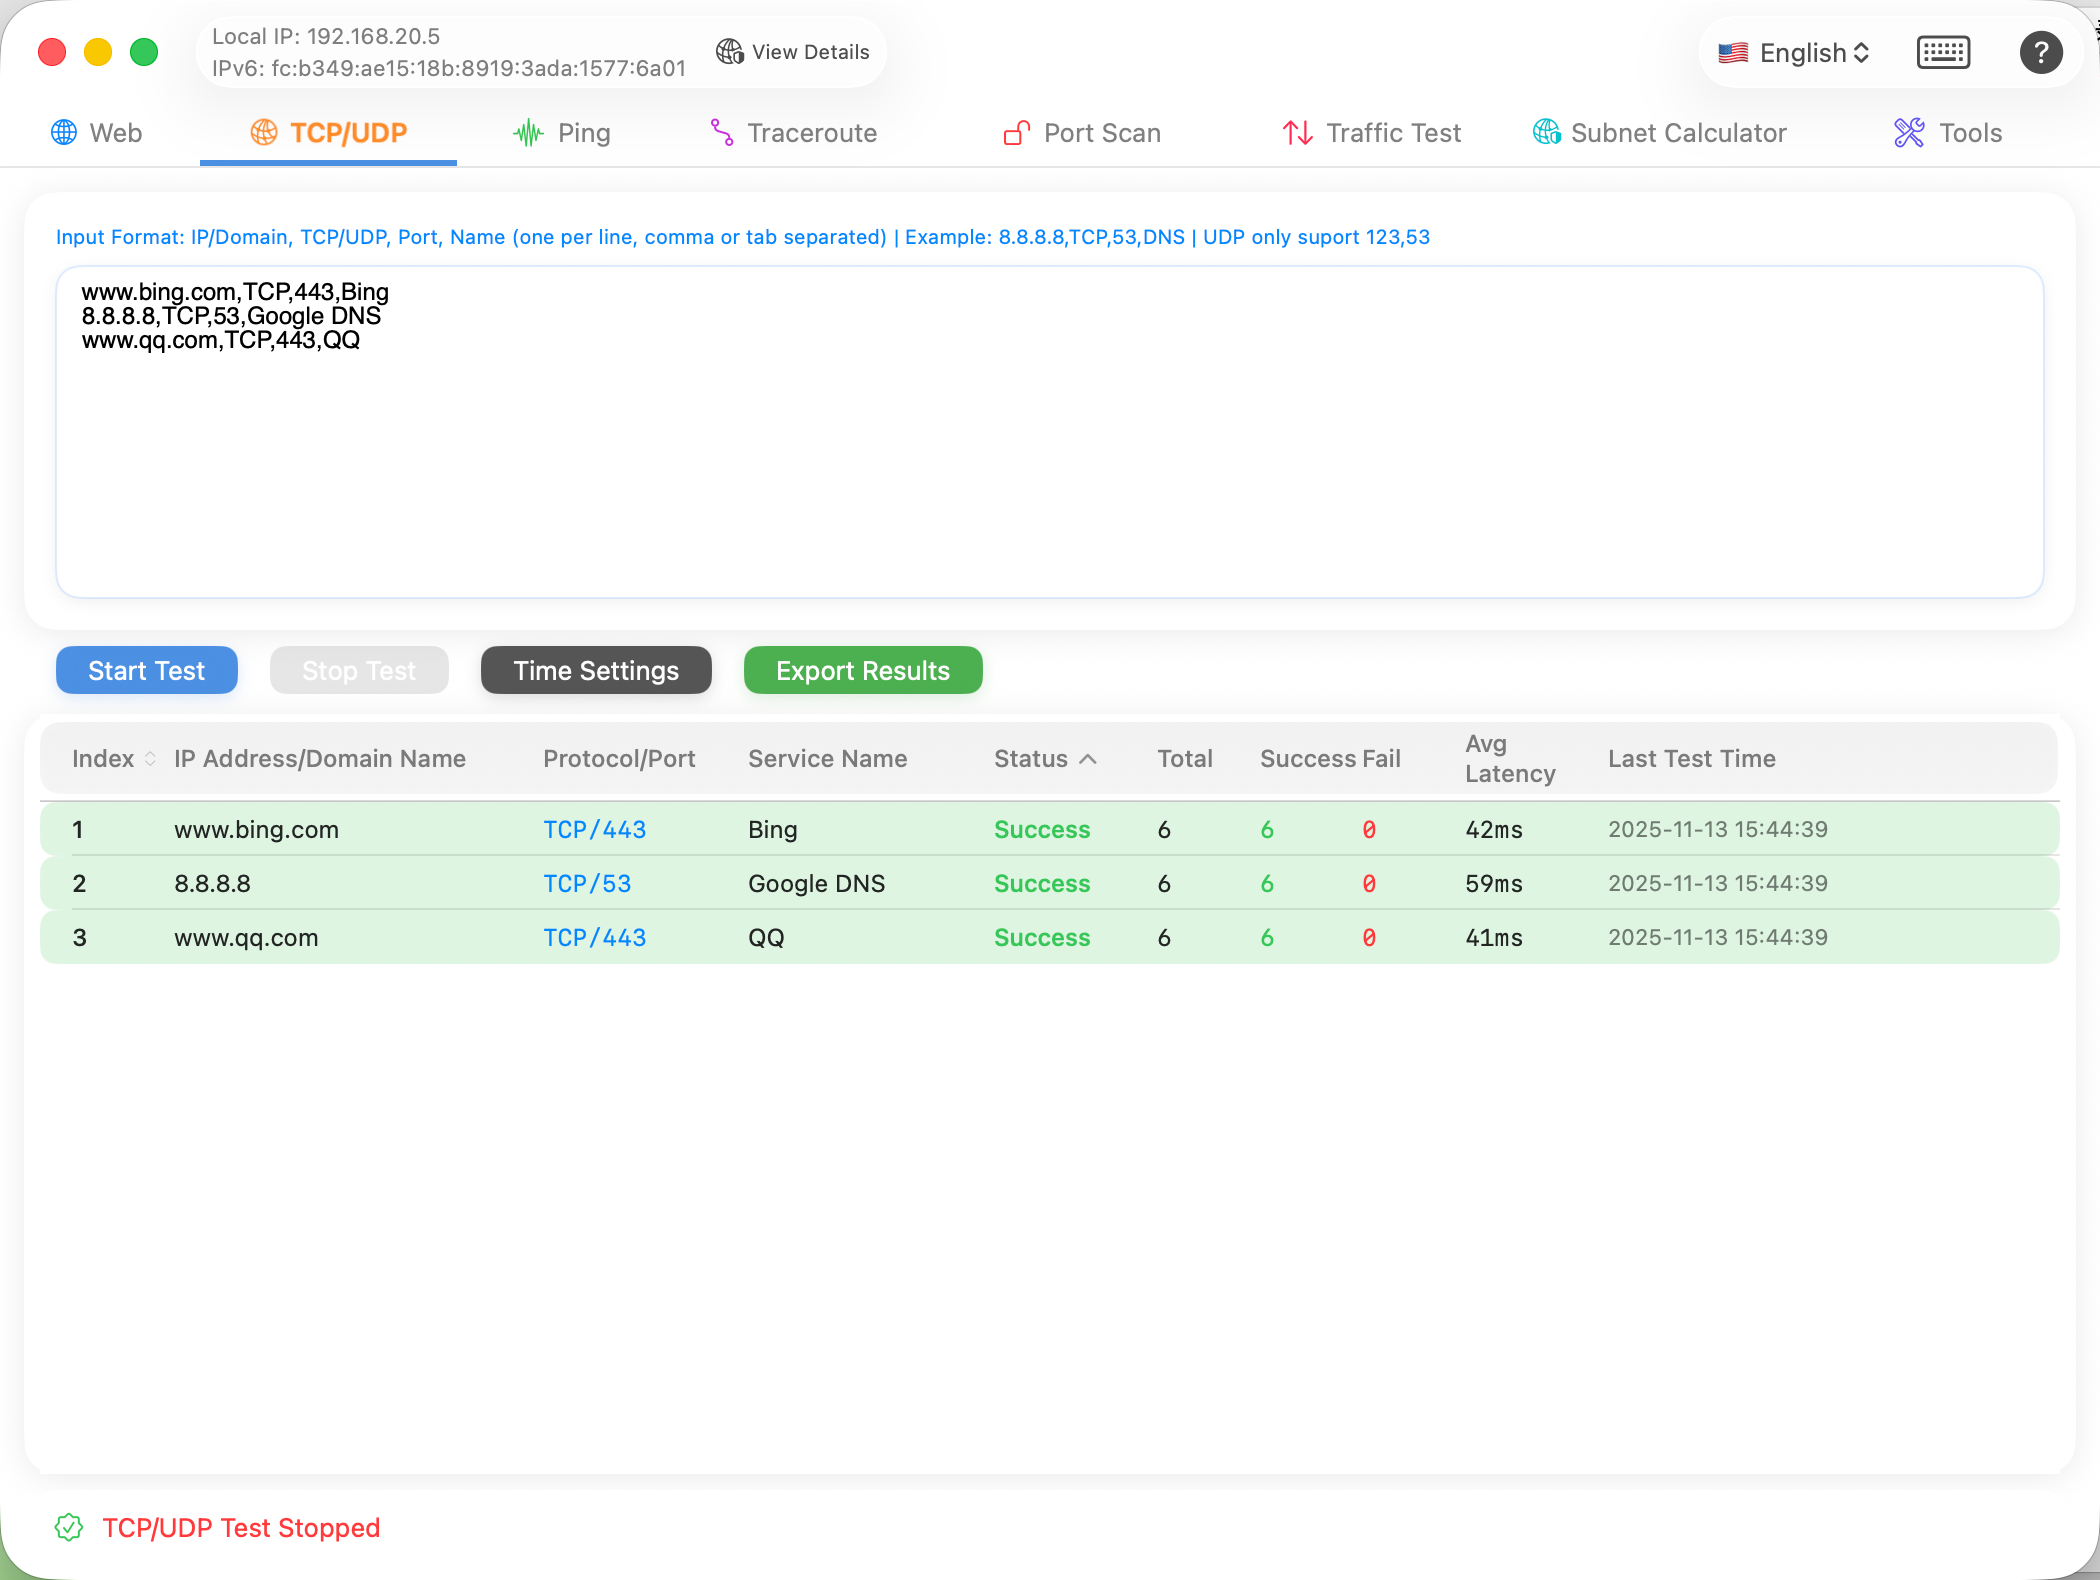Expand the language chevron next to the flag
2100x1580 pixels.
pyautogui.click(x=1861, y=52)
